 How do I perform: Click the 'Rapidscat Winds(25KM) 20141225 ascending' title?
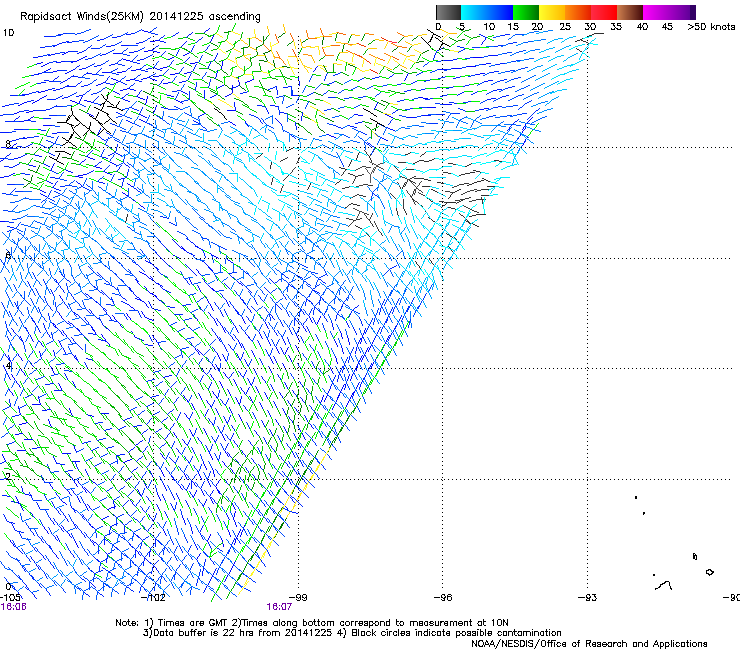tap(140, 17)
